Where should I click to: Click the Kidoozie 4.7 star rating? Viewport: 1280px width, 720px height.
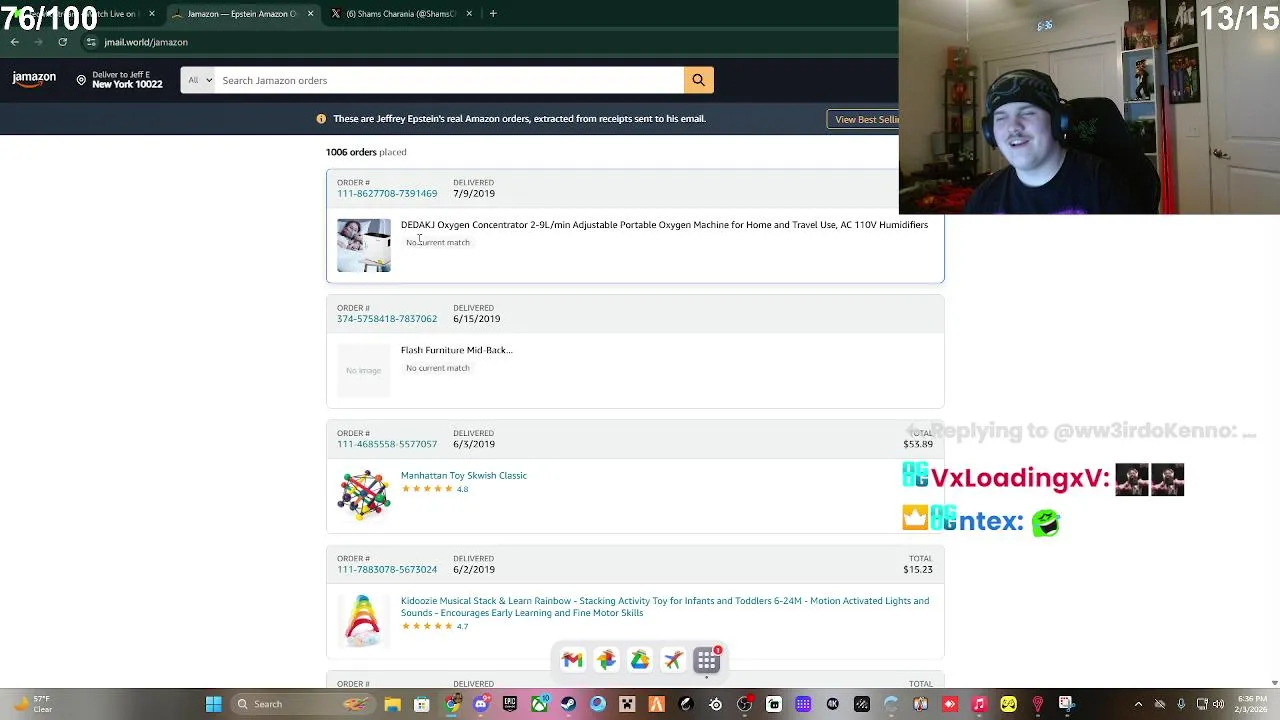(x=435, y=626)
